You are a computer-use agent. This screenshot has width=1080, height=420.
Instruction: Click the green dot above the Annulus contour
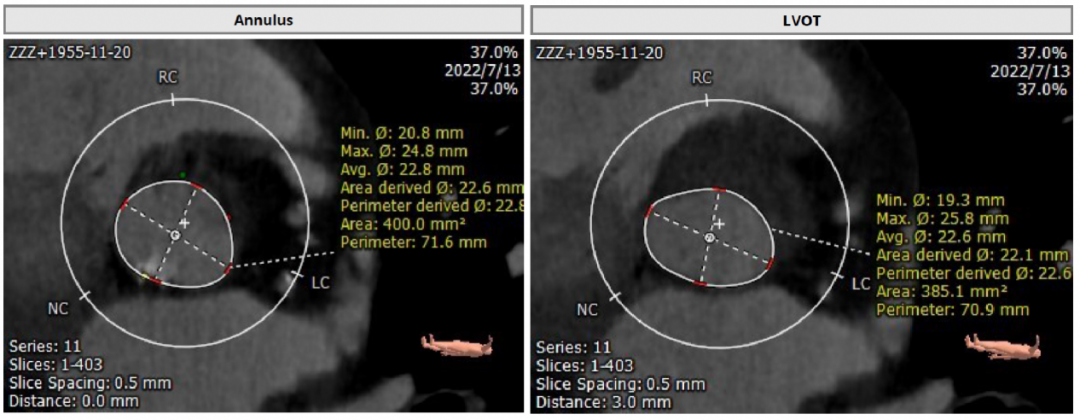[x=182, y=175]
